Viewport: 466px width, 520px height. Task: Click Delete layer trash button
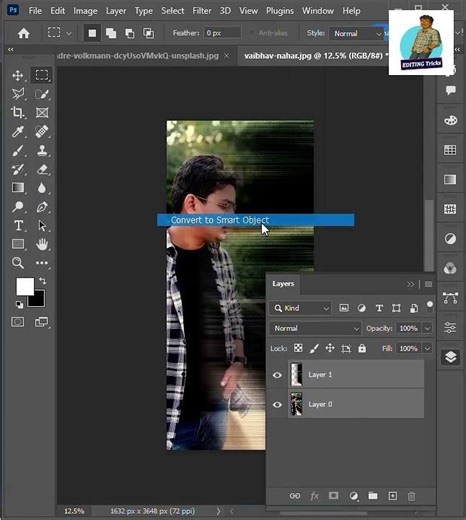(x=411, y=496)
